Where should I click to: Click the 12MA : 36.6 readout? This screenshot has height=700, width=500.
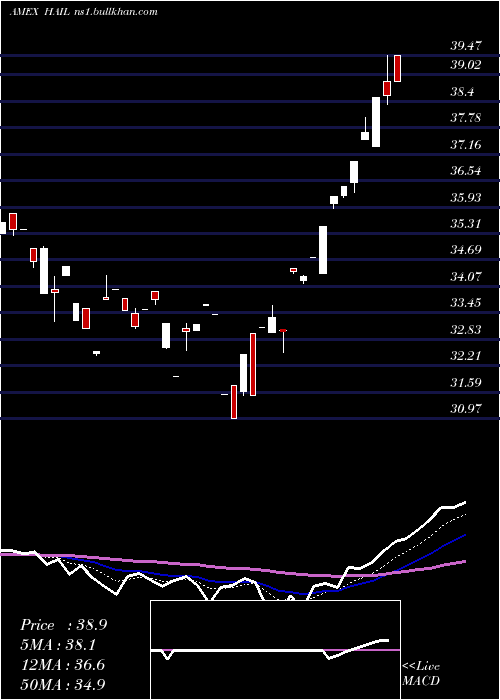[x=62, y=665]
